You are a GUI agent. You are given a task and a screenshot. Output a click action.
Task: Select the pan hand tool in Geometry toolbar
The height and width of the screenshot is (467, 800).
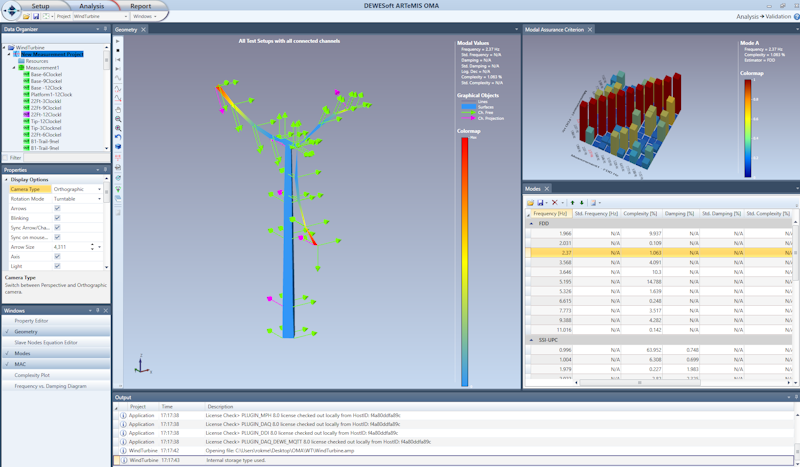point(118,109)
